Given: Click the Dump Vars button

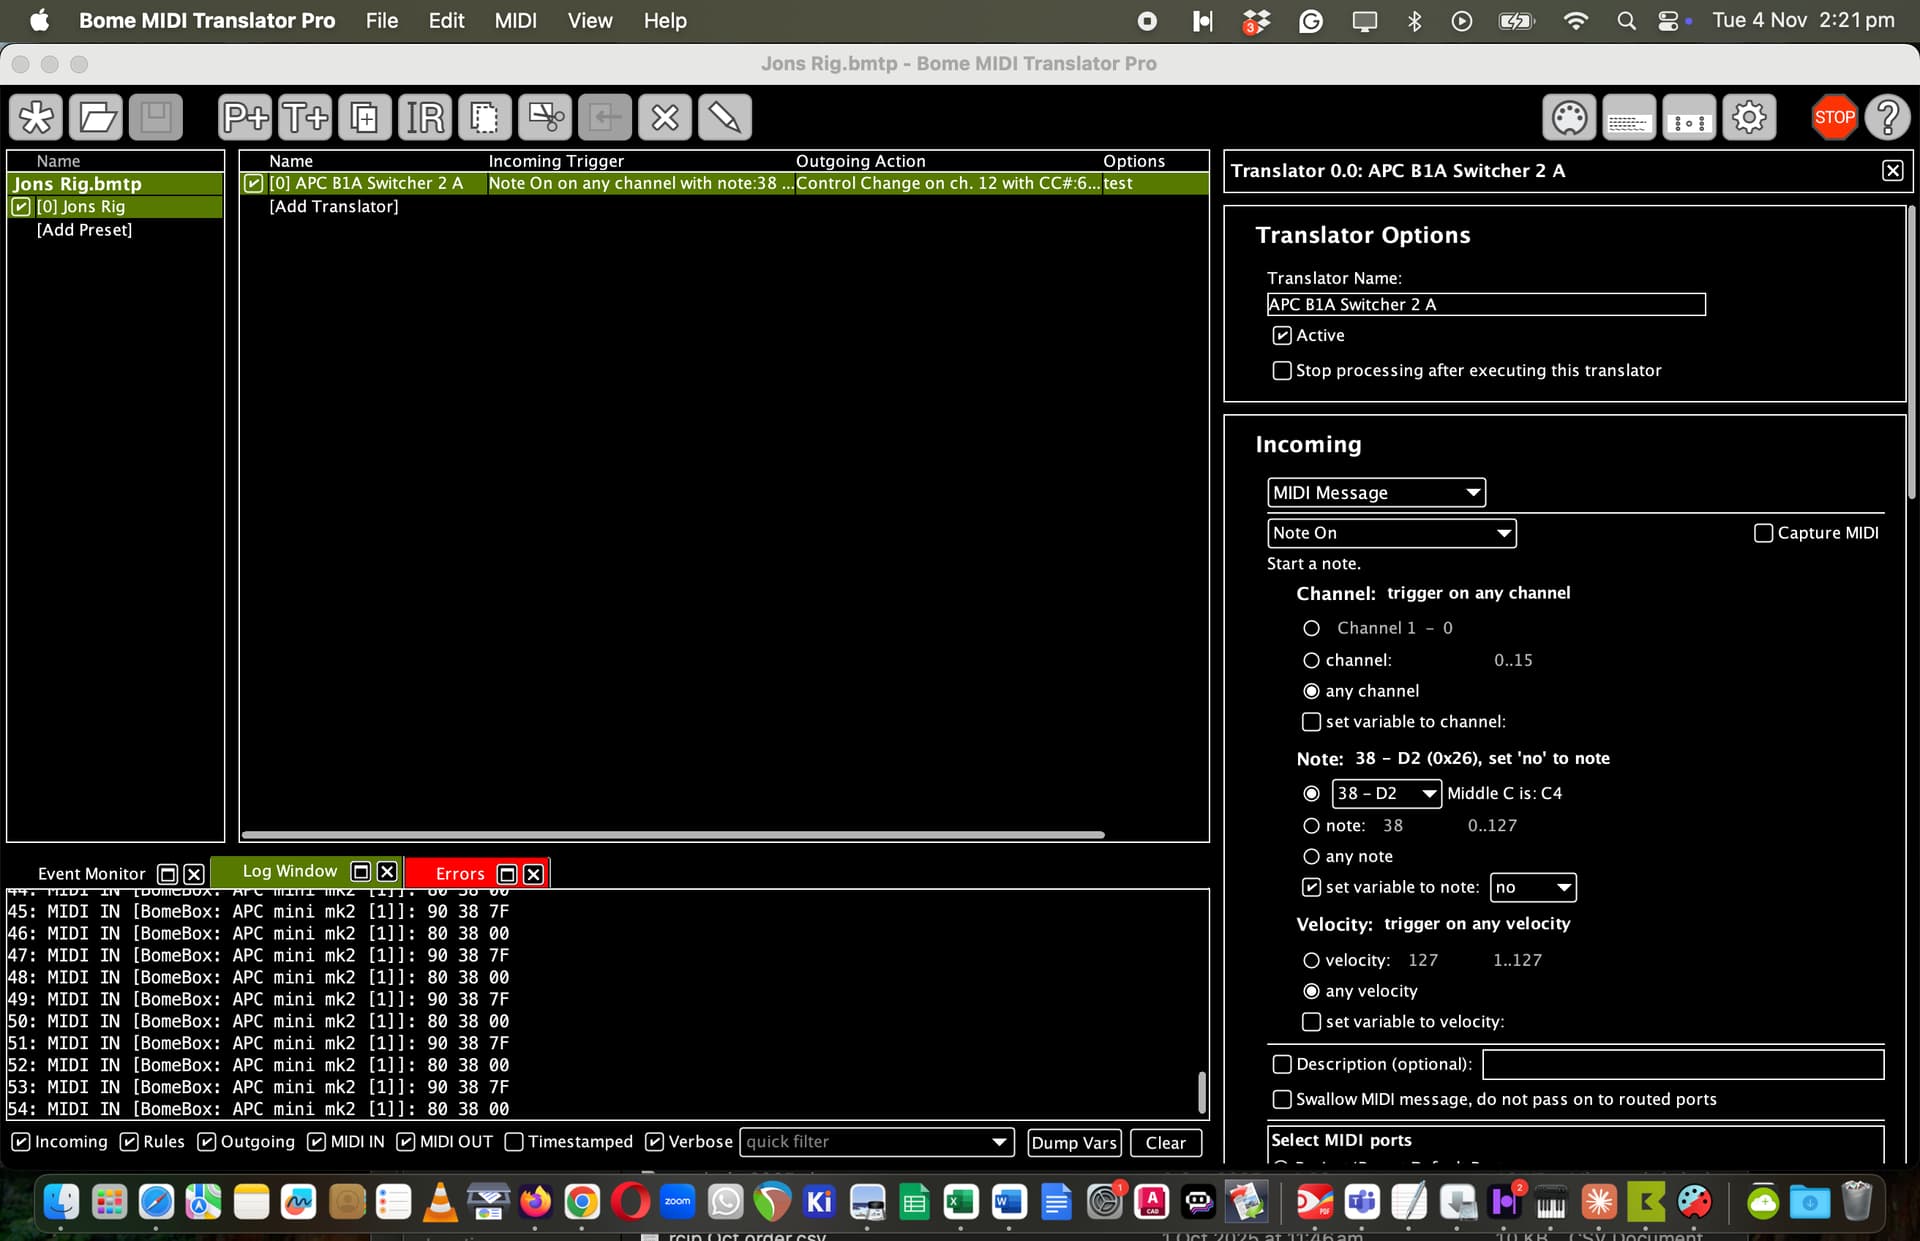Looking at the screenshot, I should click(1074, 1142).
